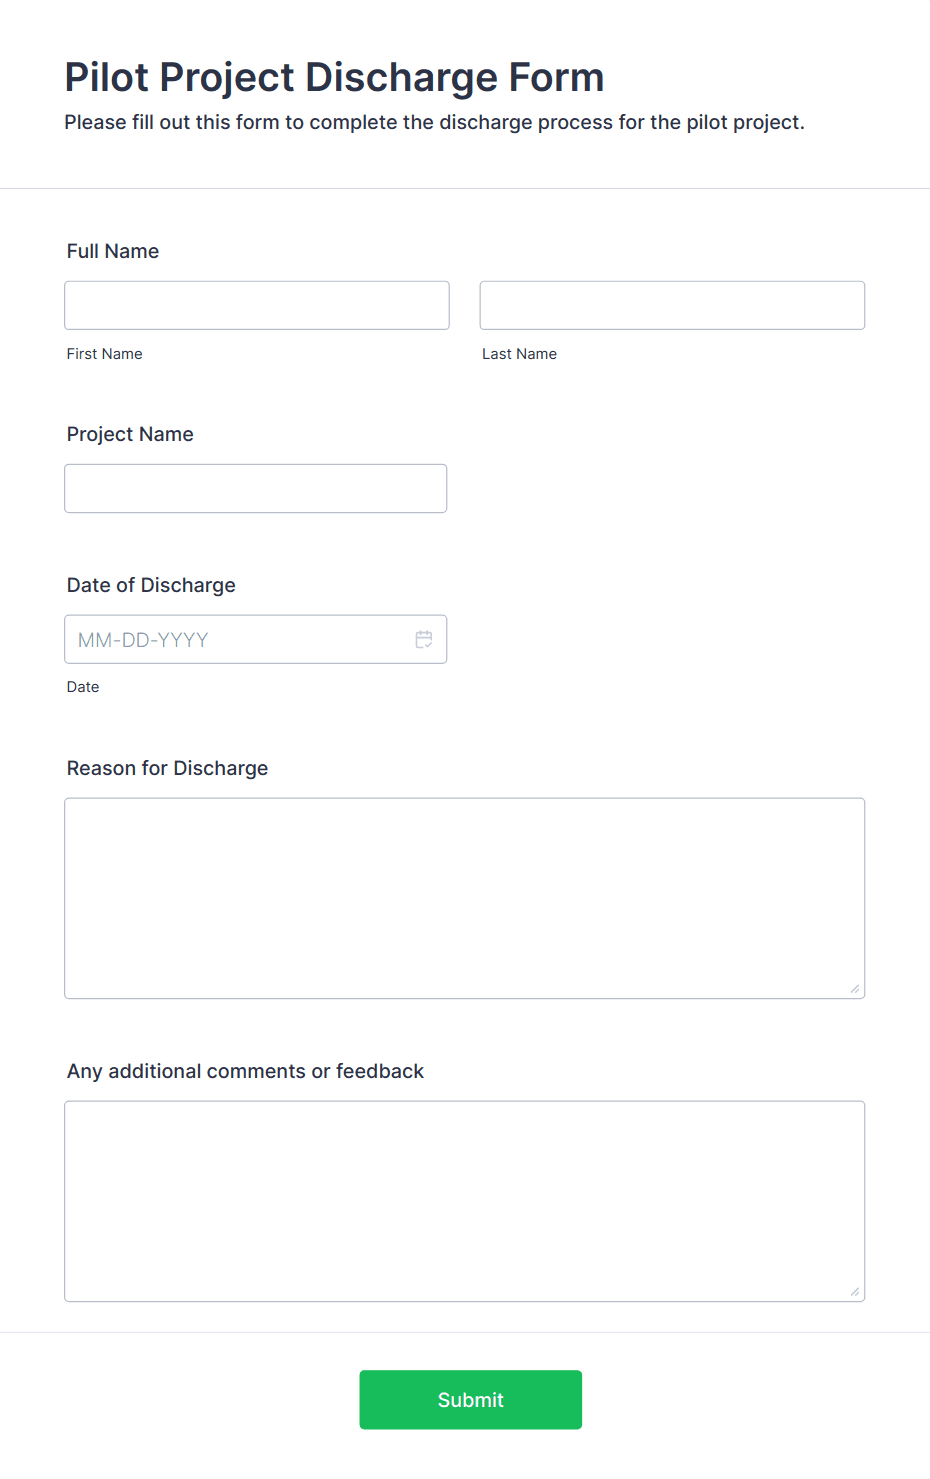Click the Project Name label

(130, 434)
